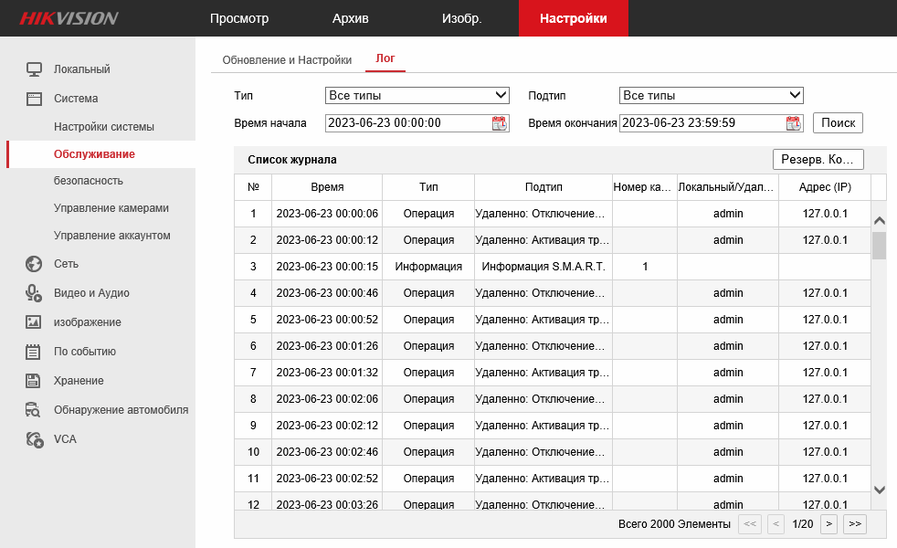897x548 pixels.
Task: Click the Тип column header
Action: pyautogui.click(x=428, y=187)
